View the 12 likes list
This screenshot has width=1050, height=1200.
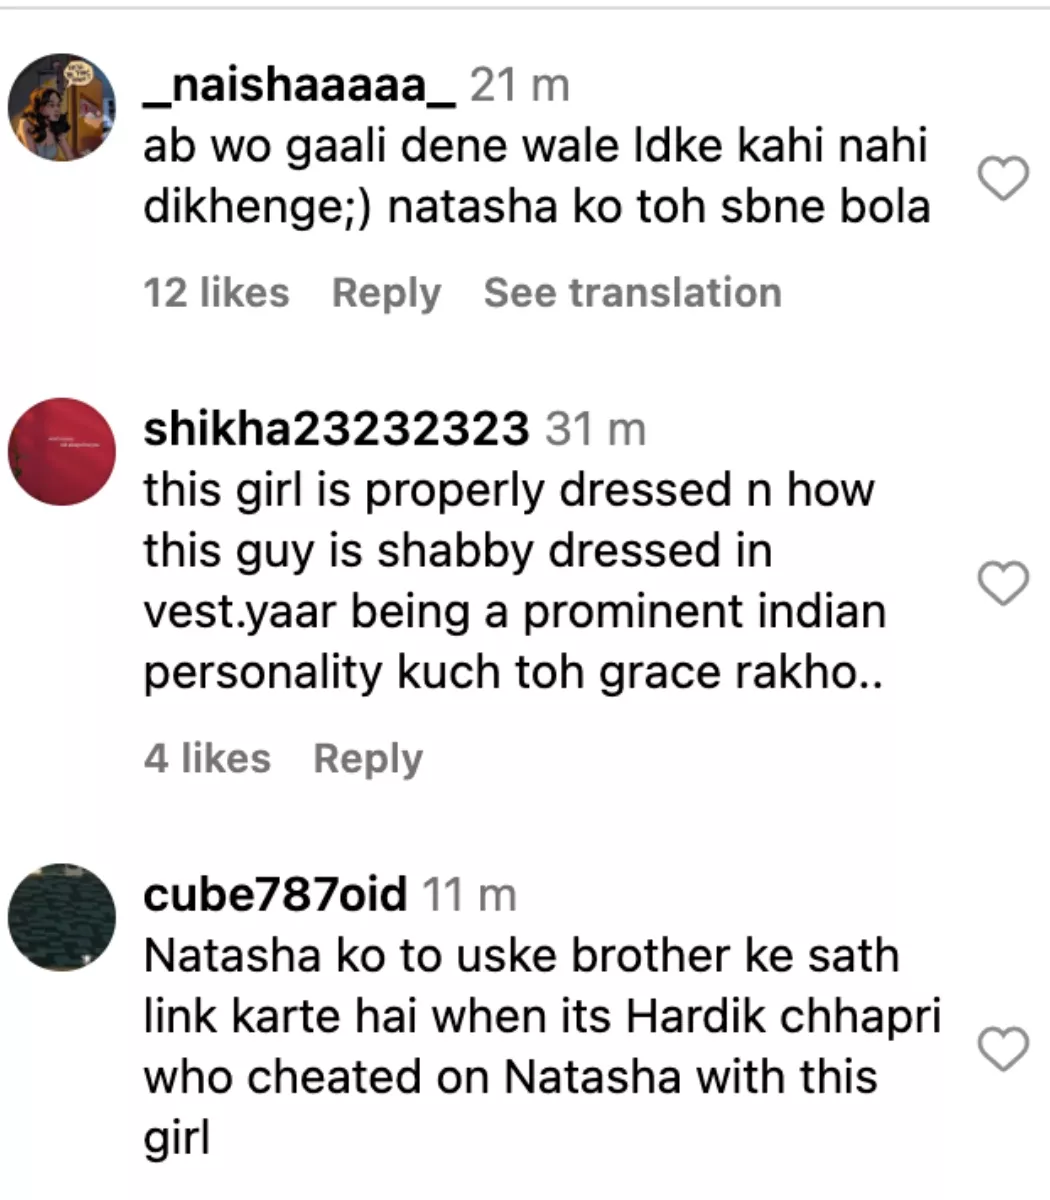(x=216, y=293)
